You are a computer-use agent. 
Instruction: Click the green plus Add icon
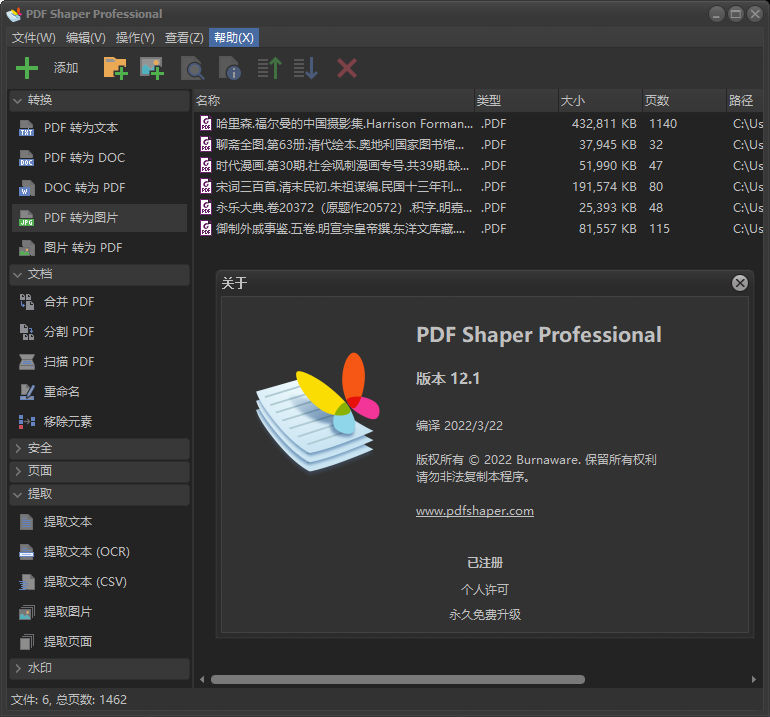click(27, 68)
